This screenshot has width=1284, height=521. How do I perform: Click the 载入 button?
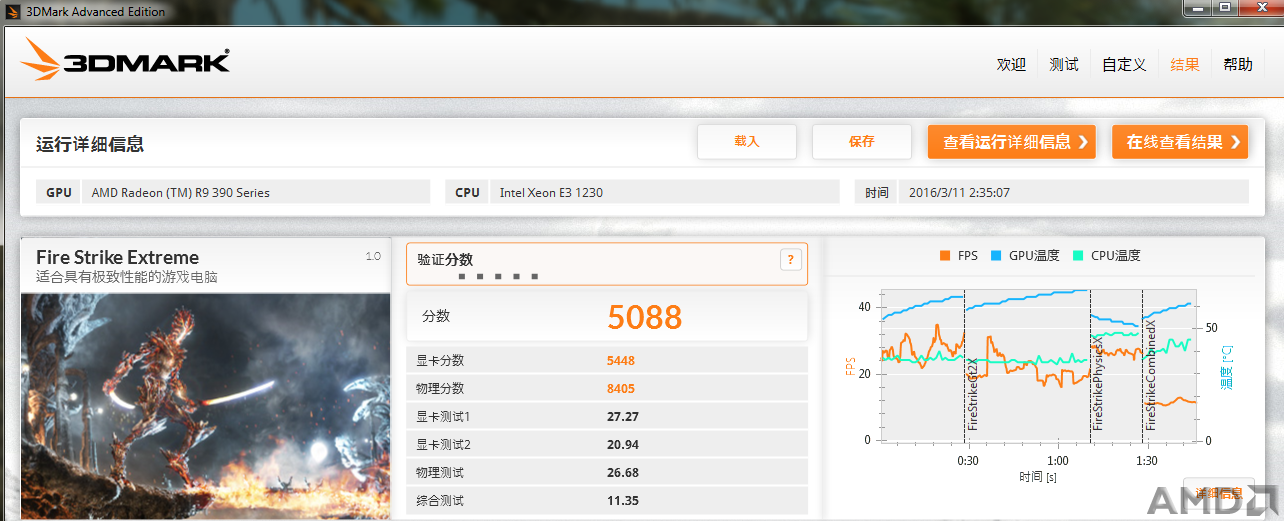(747, 142)
